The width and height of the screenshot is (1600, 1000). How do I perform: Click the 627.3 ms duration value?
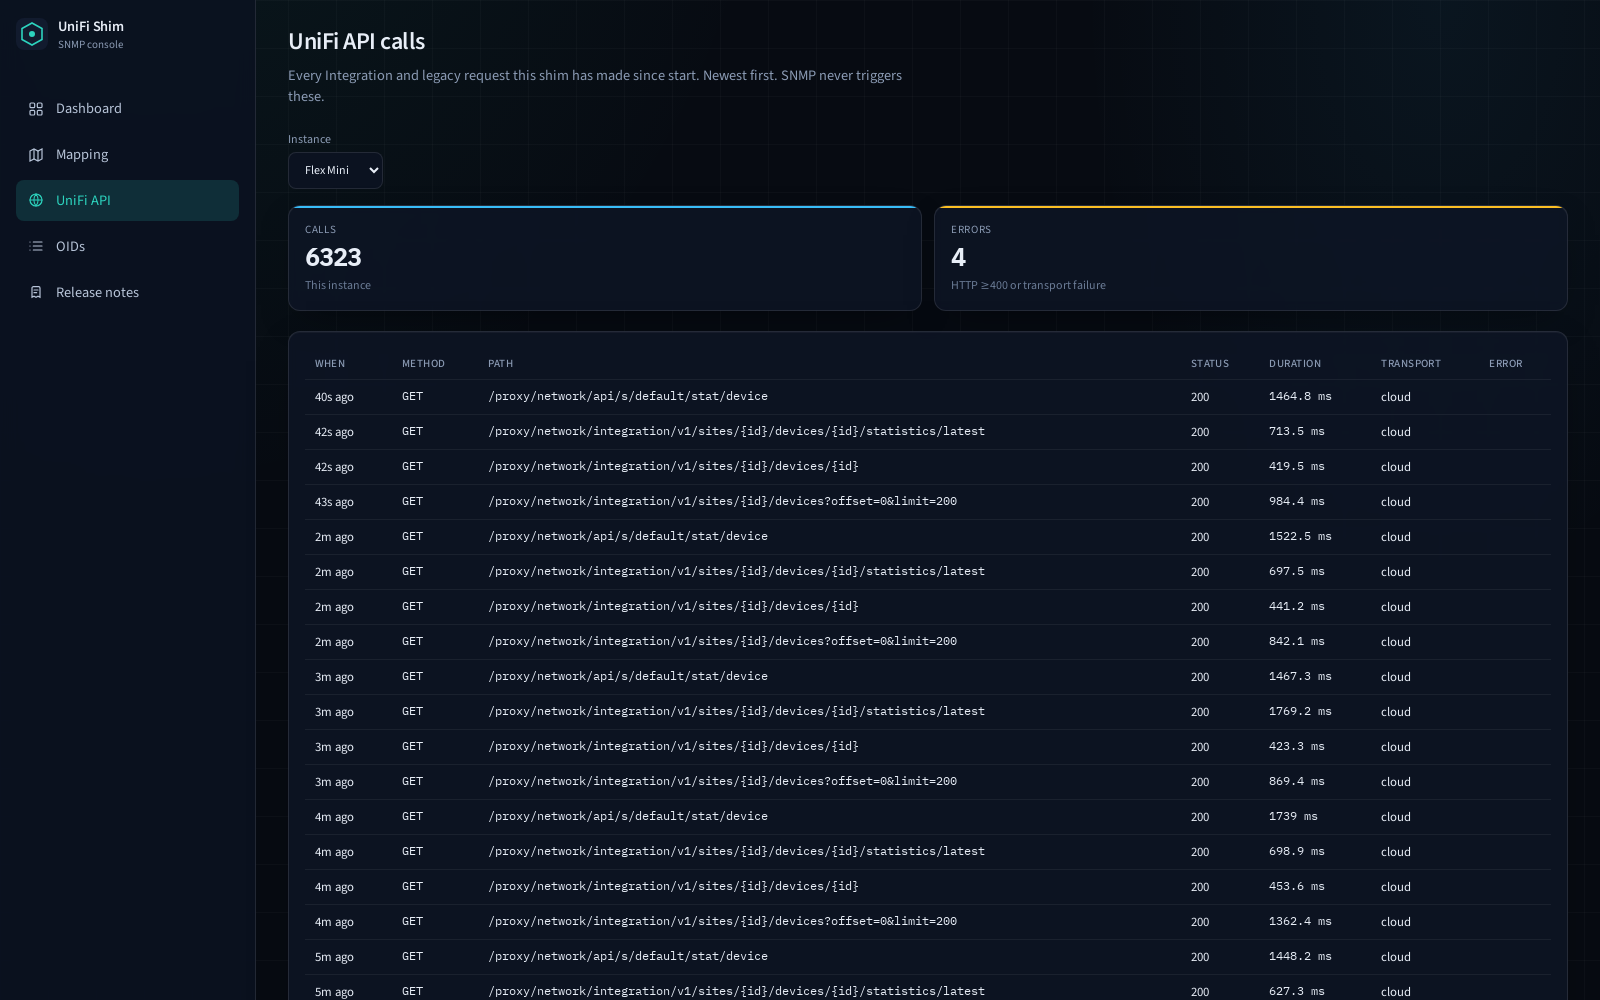[1297, 991]
